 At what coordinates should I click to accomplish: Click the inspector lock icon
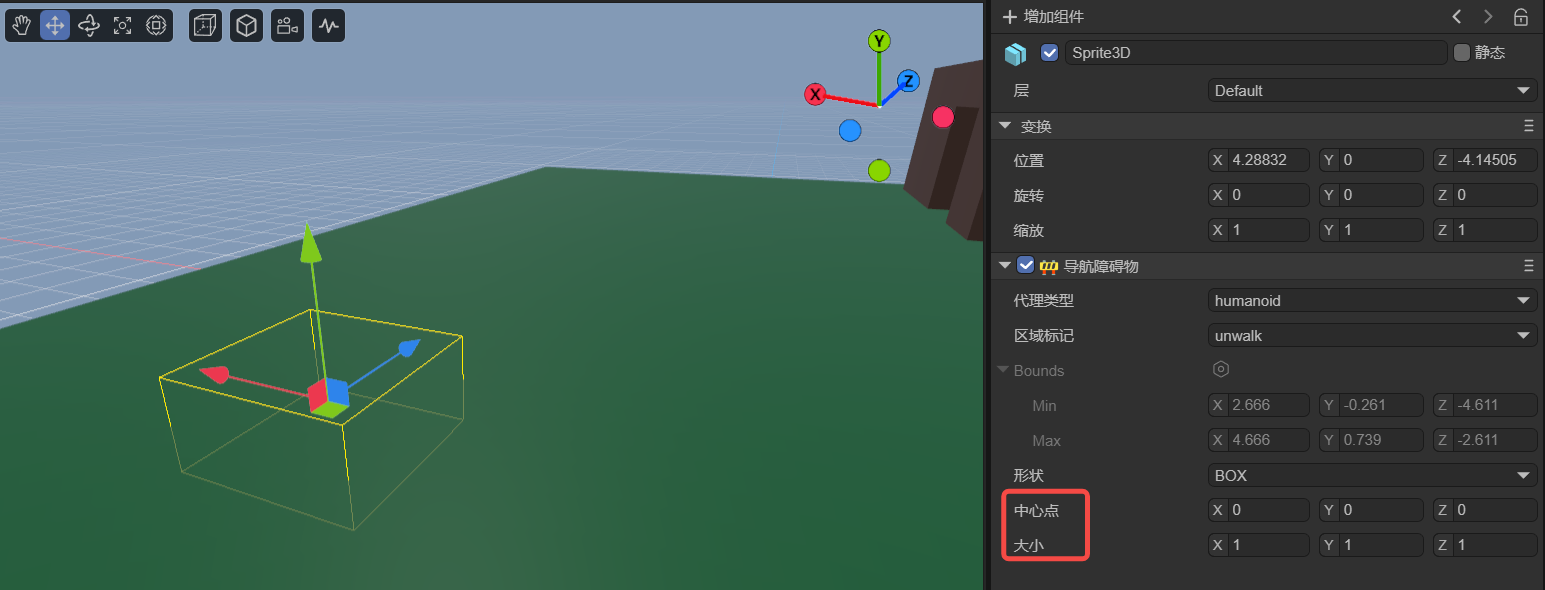[x=1520, y=17]
